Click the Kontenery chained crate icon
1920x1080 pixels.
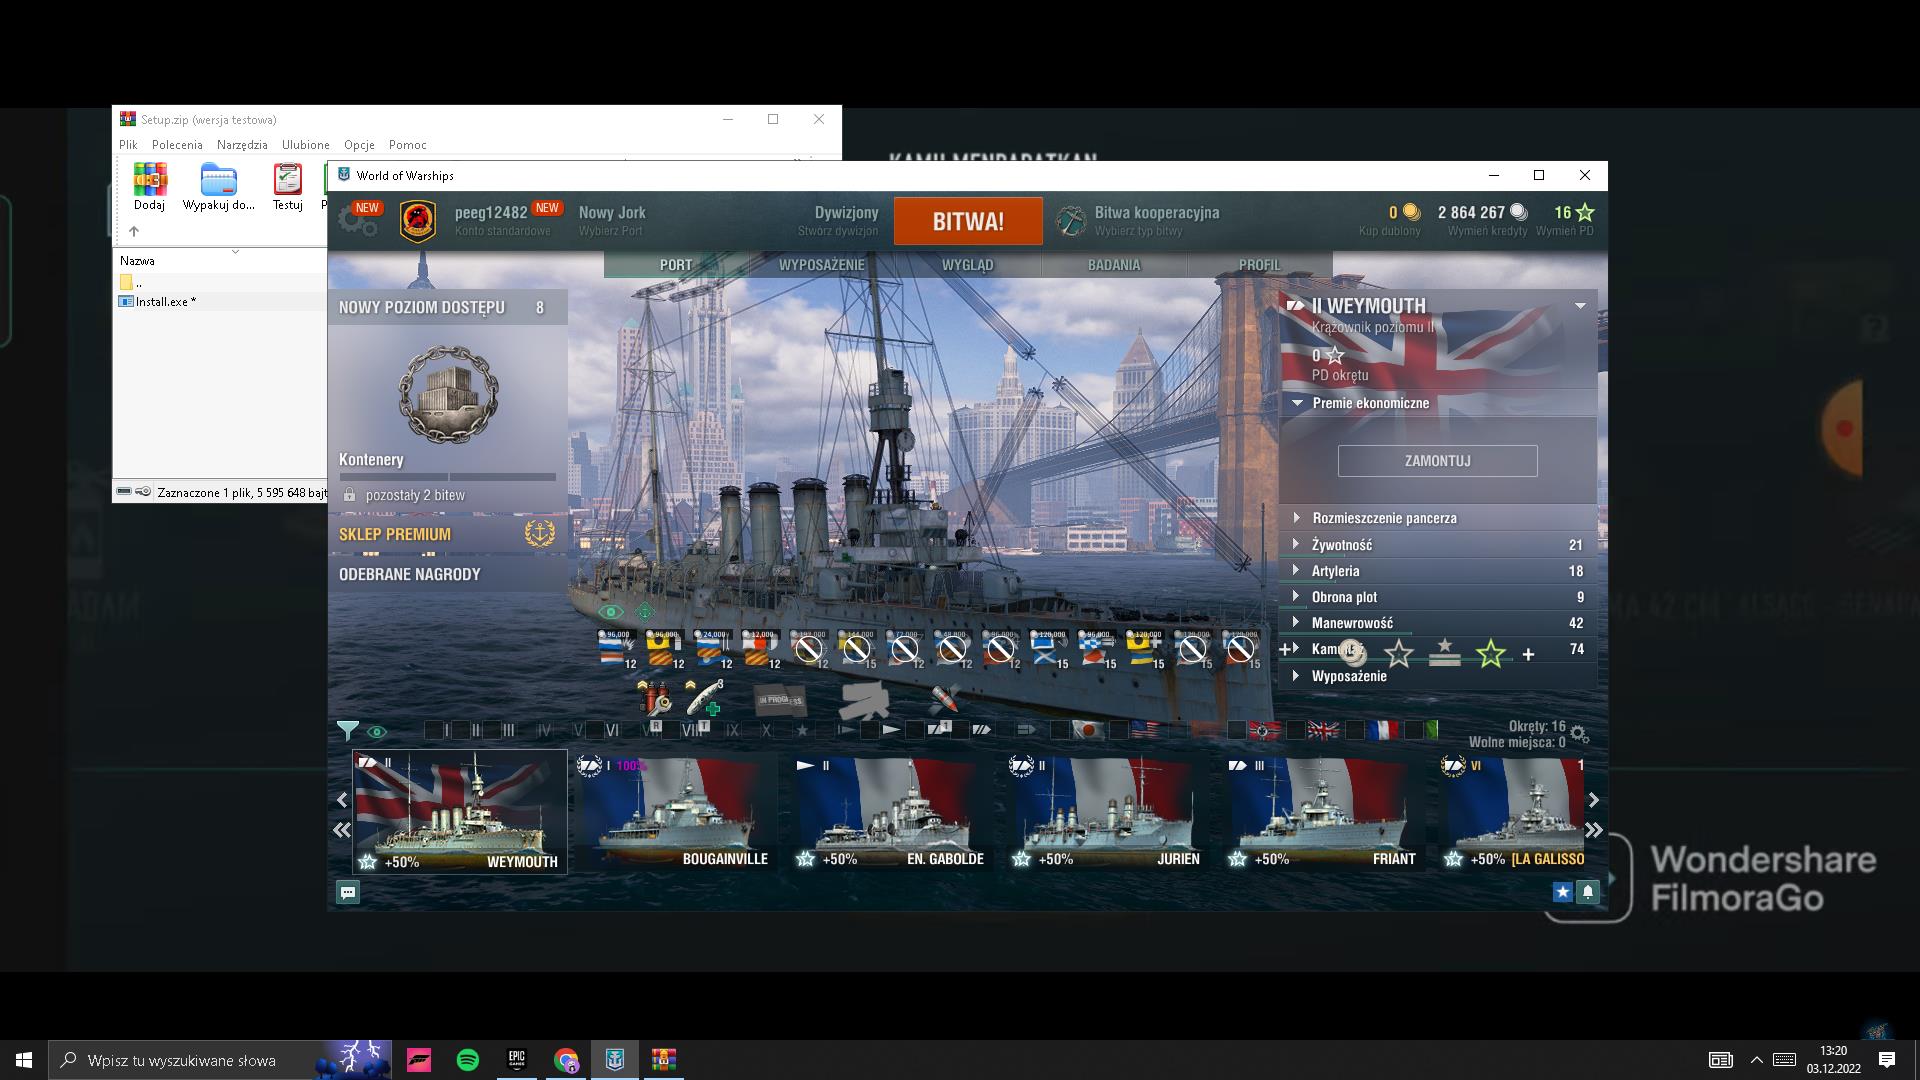click(x=448, y=395)
